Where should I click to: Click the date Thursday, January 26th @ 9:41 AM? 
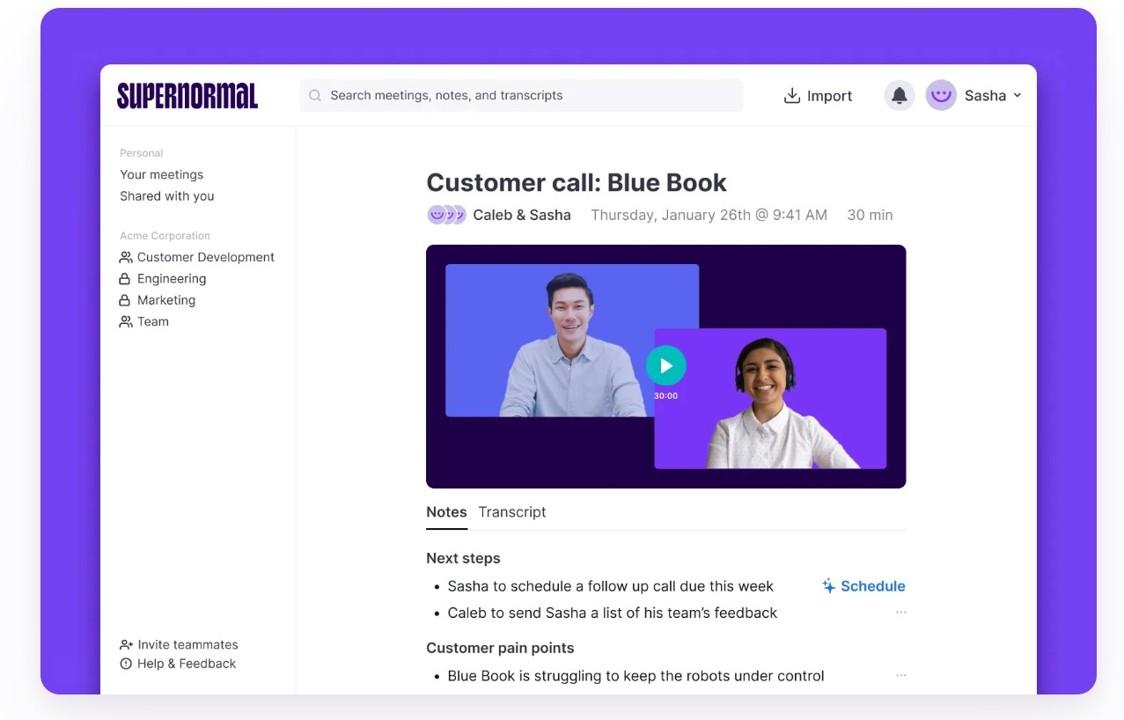(709, 214)
